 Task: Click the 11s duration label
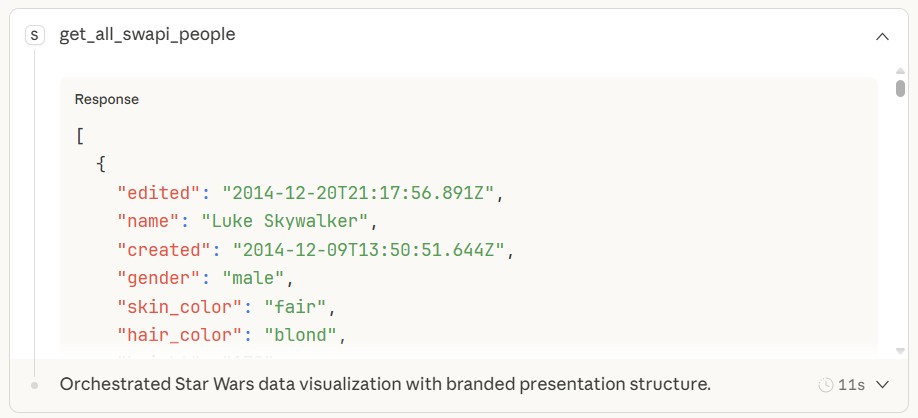852,384
